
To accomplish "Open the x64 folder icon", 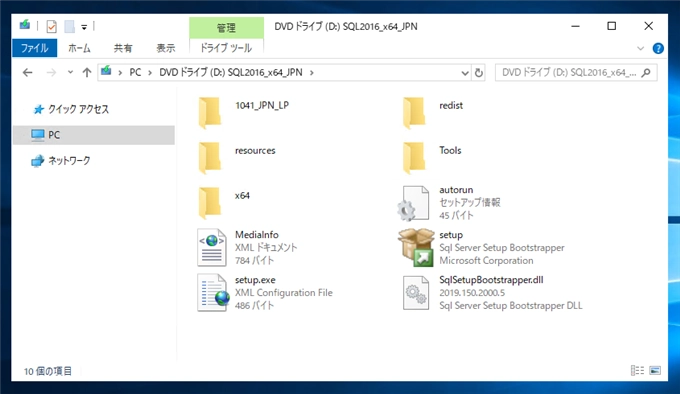I will tap(210, 203).
